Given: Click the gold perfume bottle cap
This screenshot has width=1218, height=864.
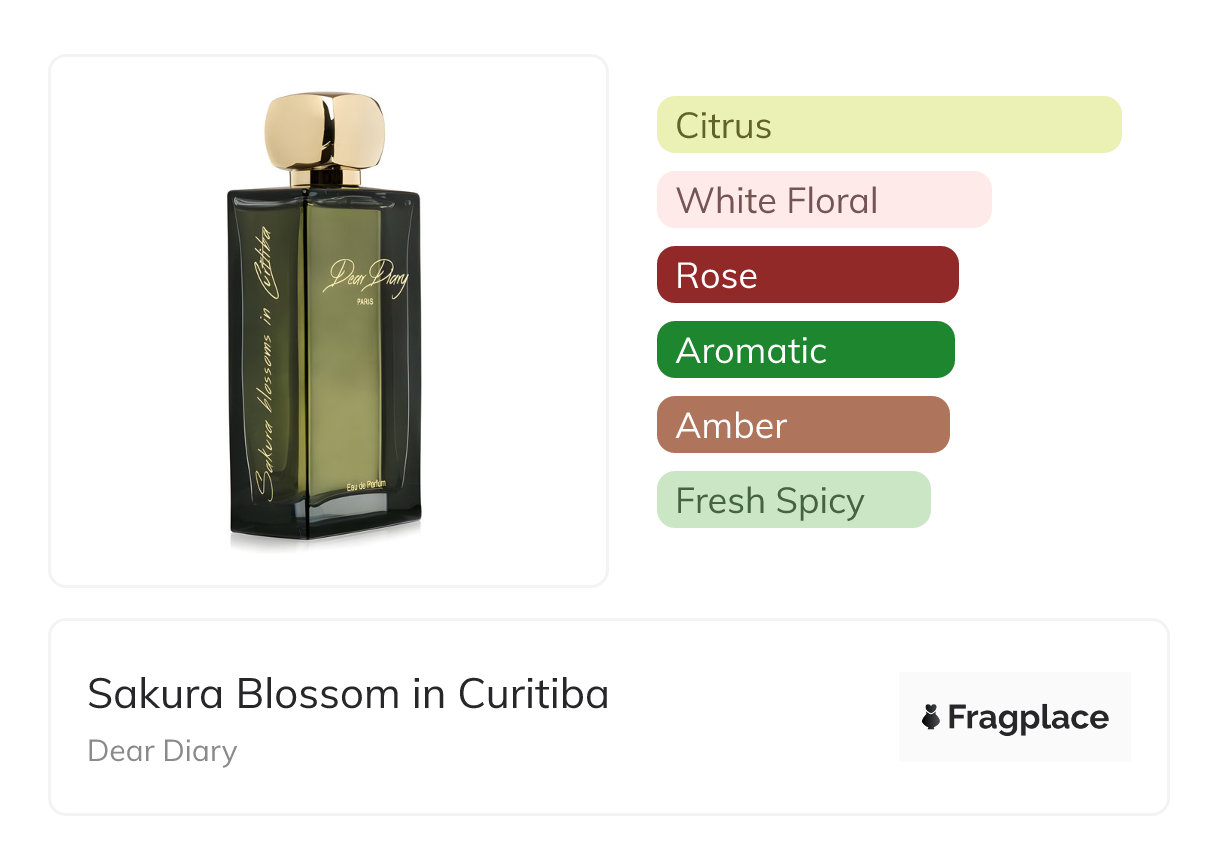Looking at the screenshot, I should (x=324, y=130).
